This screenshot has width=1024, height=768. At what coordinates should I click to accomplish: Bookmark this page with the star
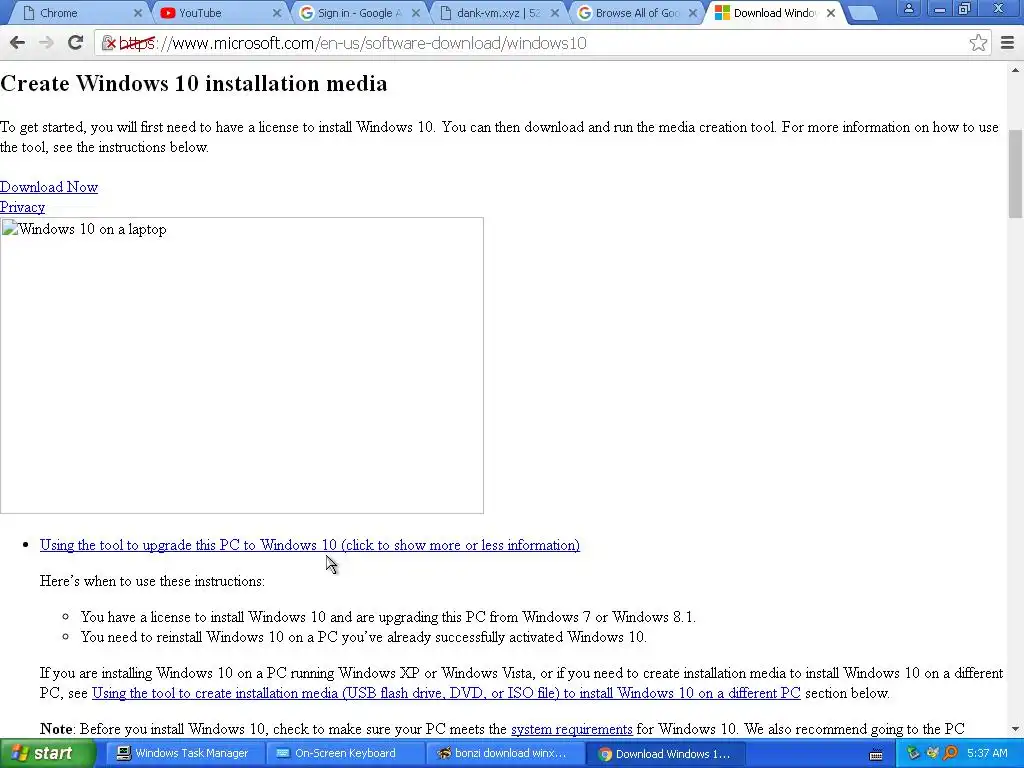978,43
